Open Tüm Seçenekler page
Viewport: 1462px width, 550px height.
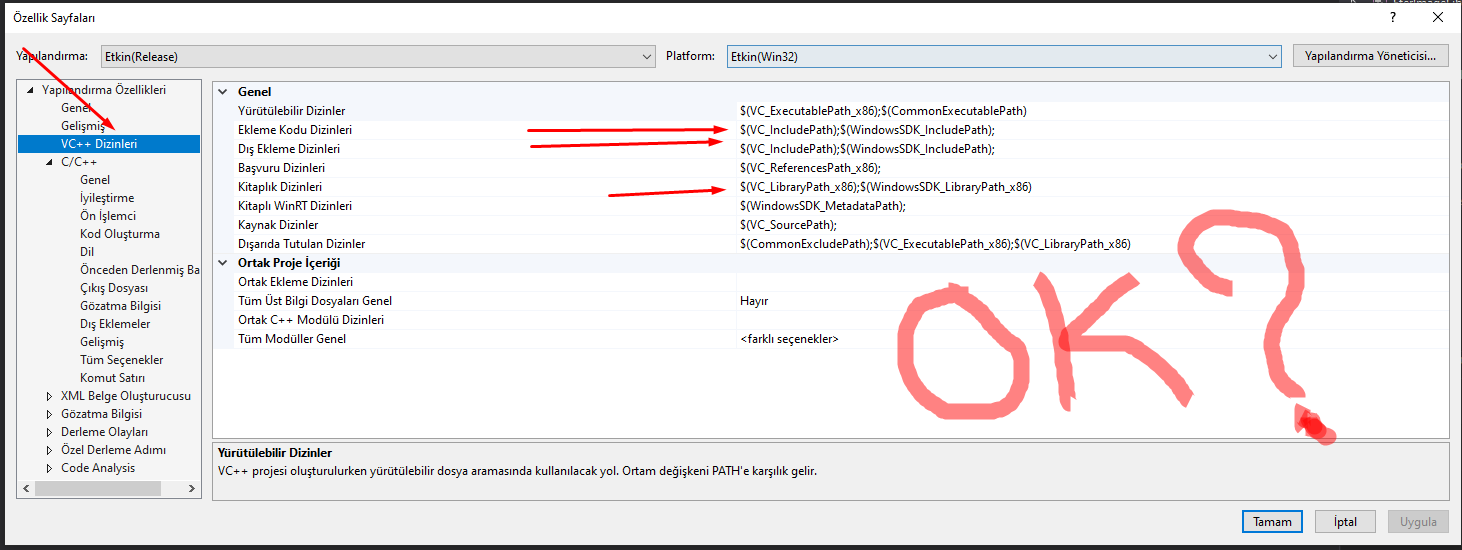(x=121, y=360)
